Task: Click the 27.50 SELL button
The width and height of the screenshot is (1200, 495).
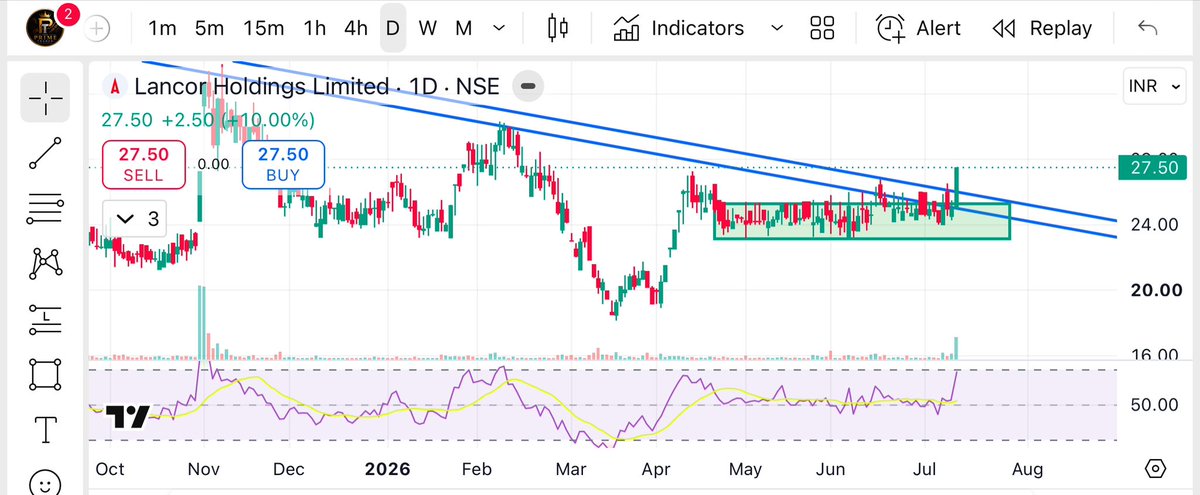Action: point(145,164)
